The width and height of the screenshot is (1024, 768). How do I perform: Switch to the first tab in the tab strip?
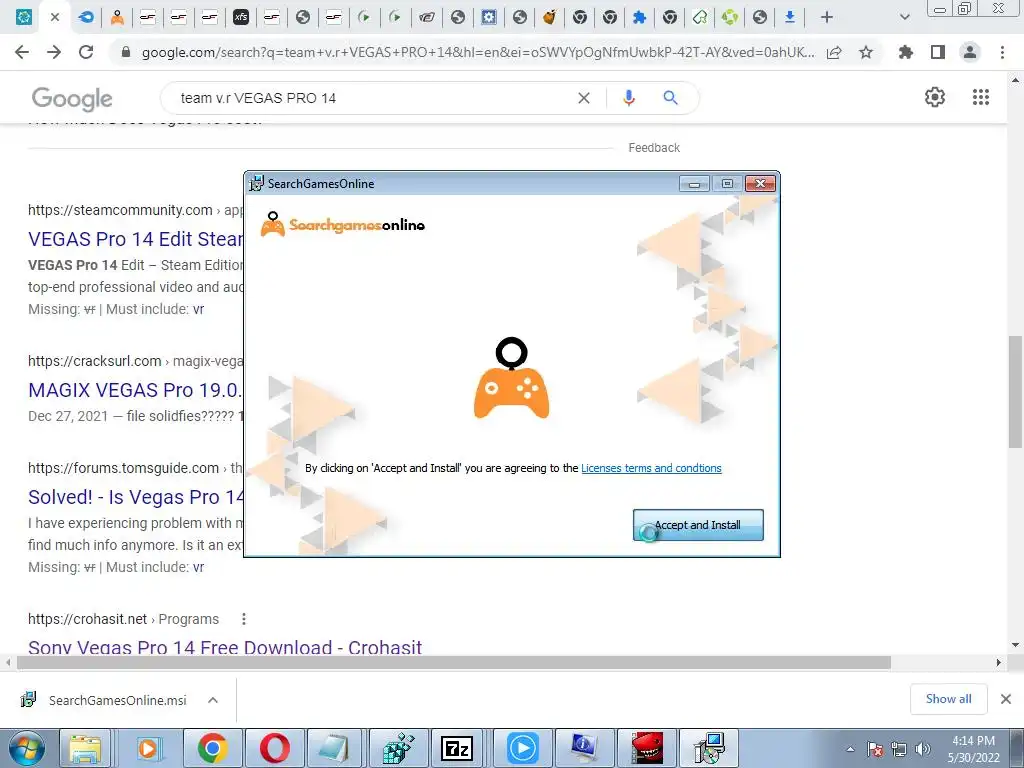[24, 18]
